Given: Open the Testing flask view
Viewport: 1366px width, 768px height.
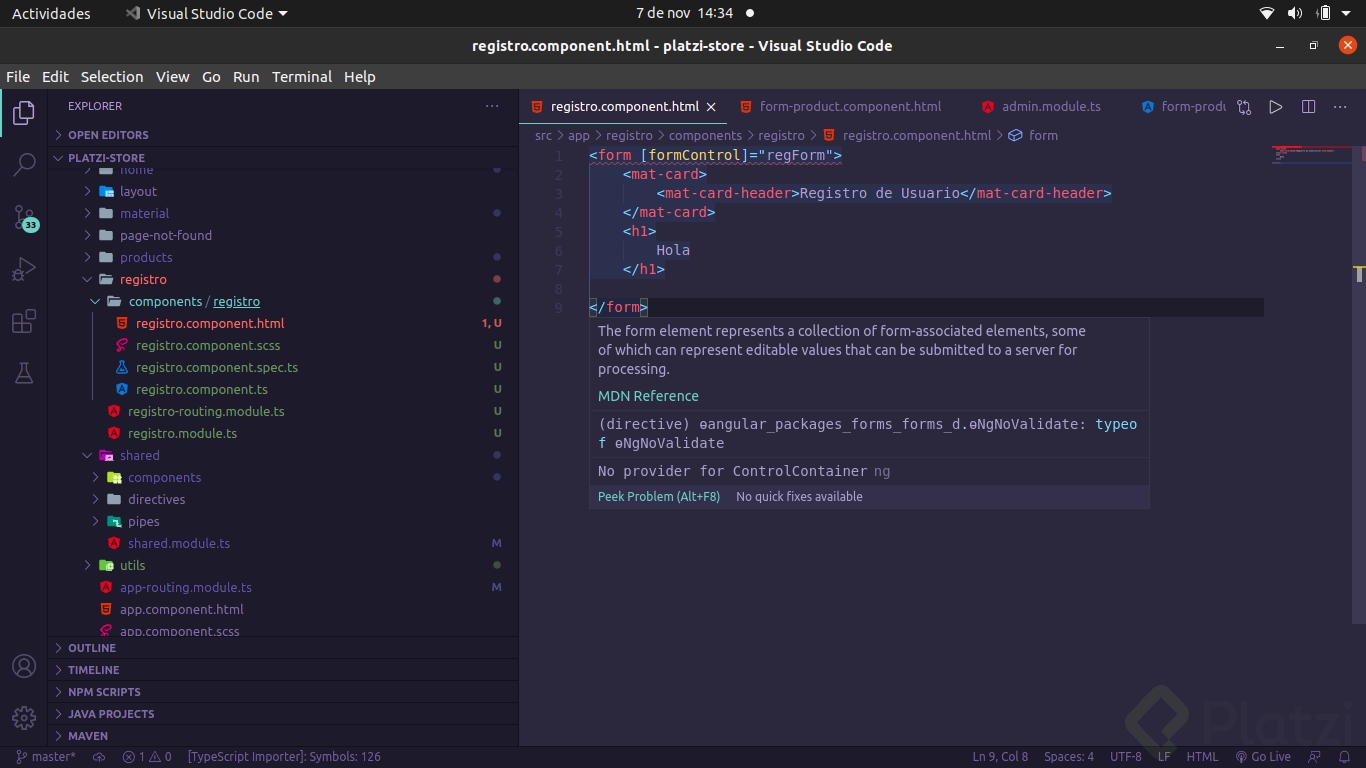Looking at the screenshot, I should [24, 373].
